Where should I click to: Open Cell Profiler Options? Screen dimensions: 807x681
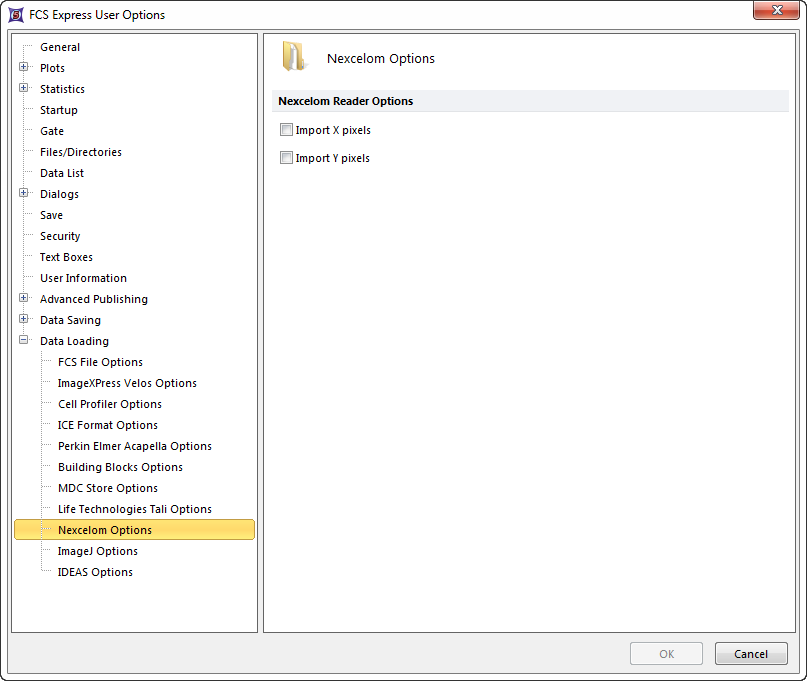point(110,405)
